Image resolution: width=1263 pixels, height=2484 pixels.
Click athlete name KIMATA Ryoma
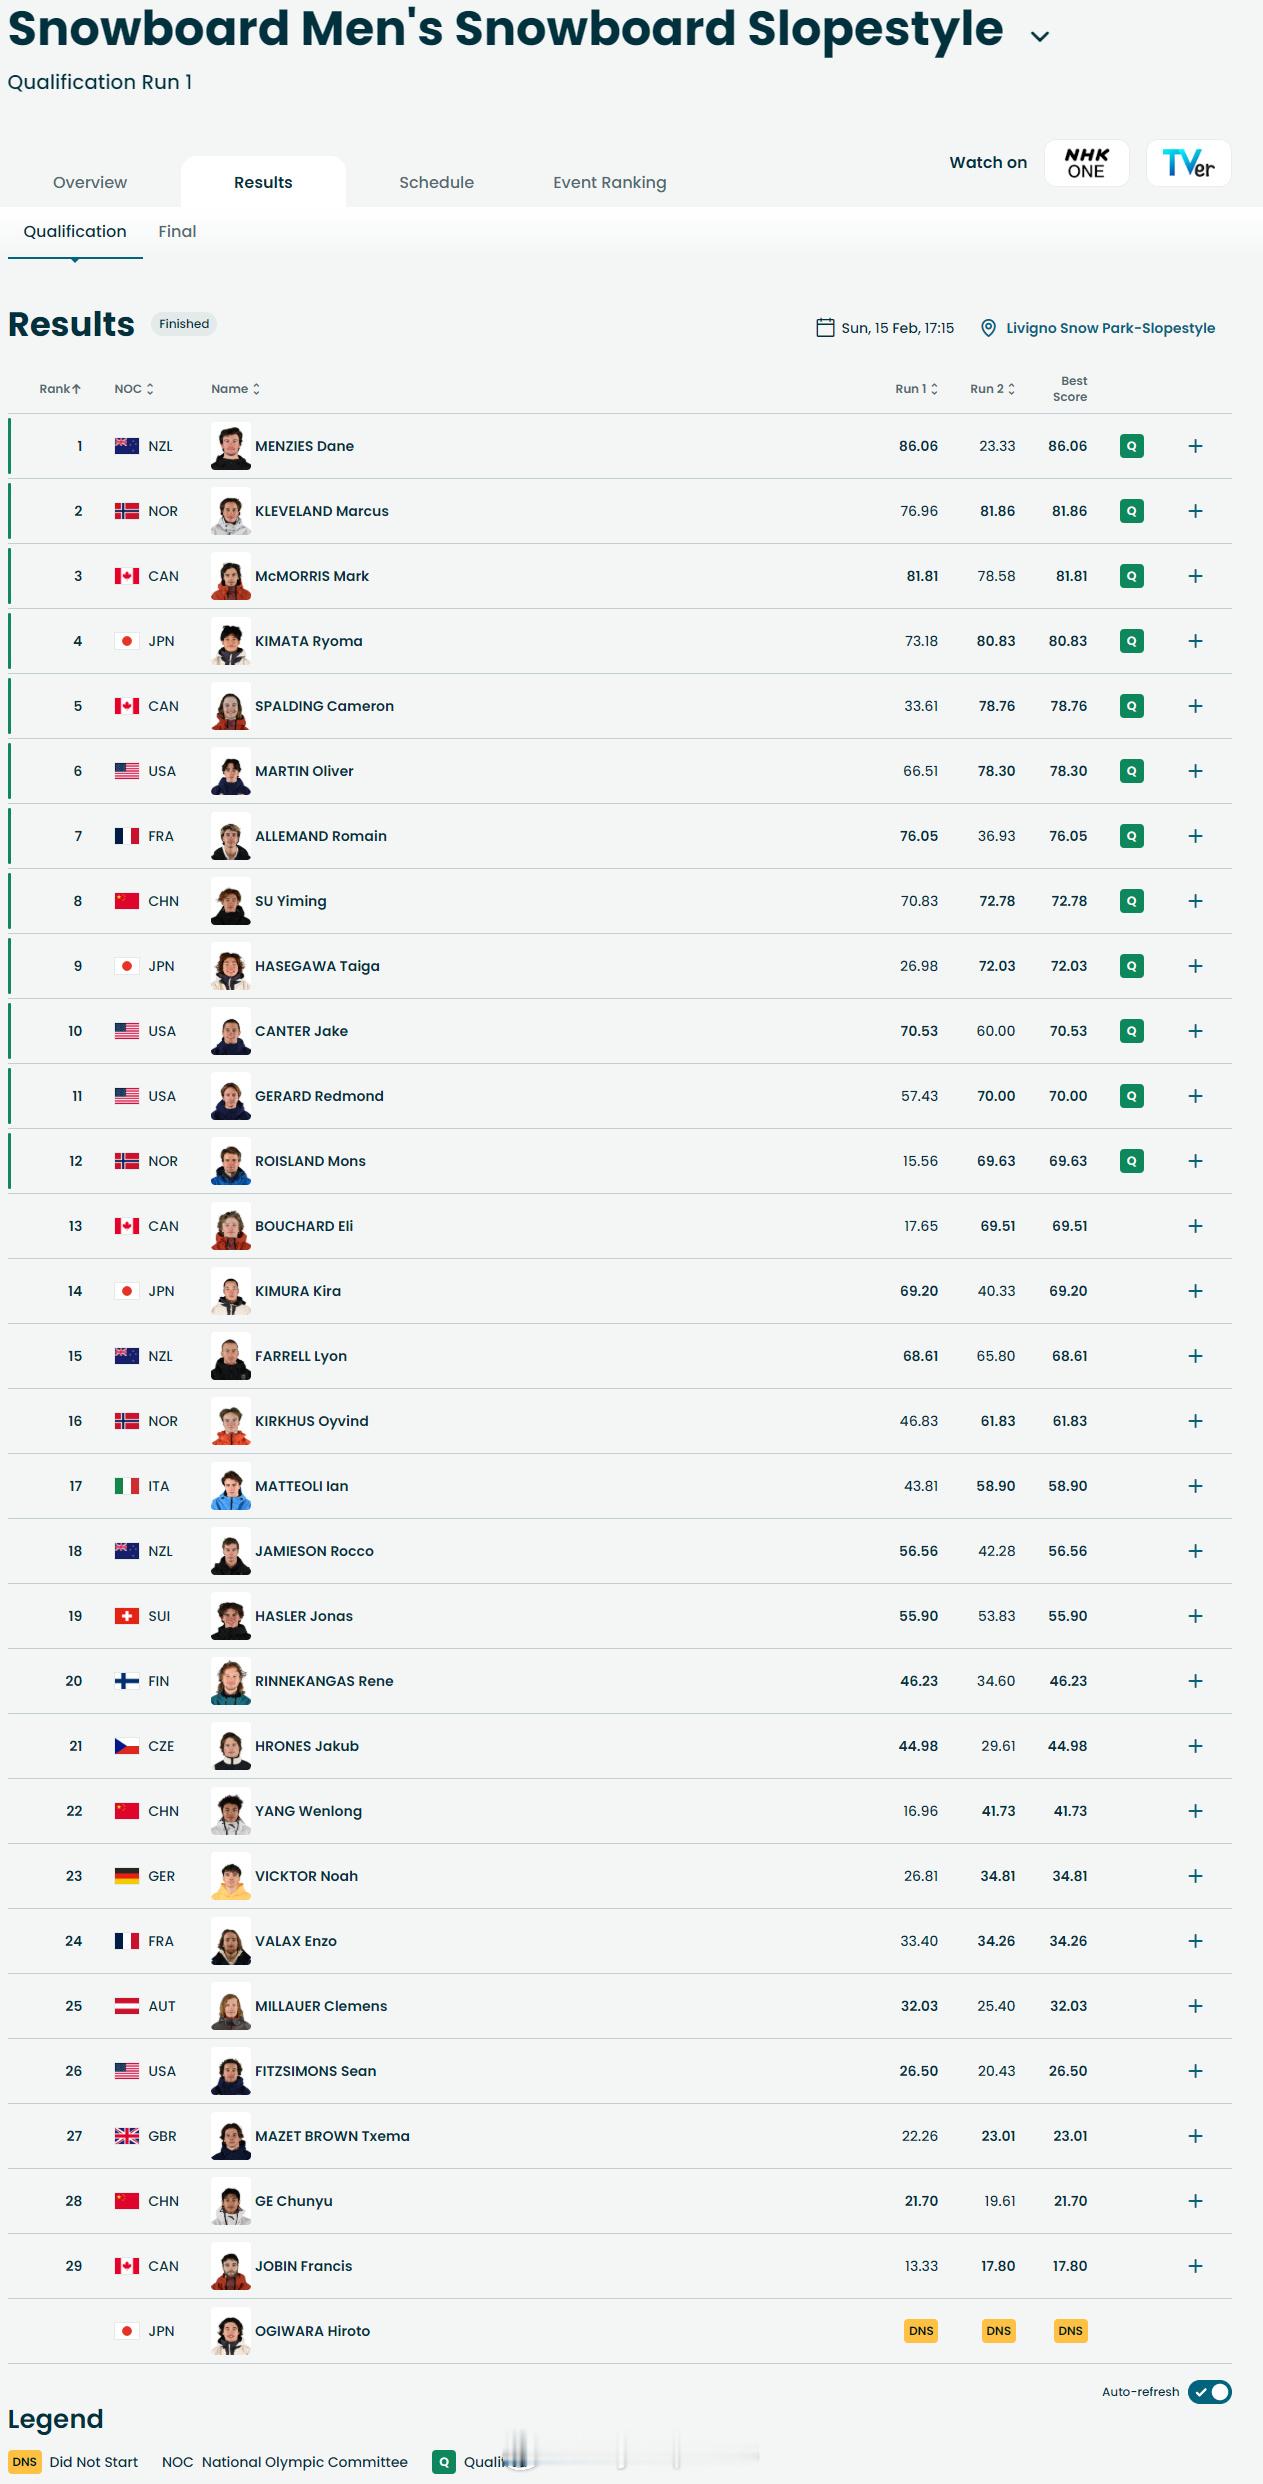pos(309,641)
